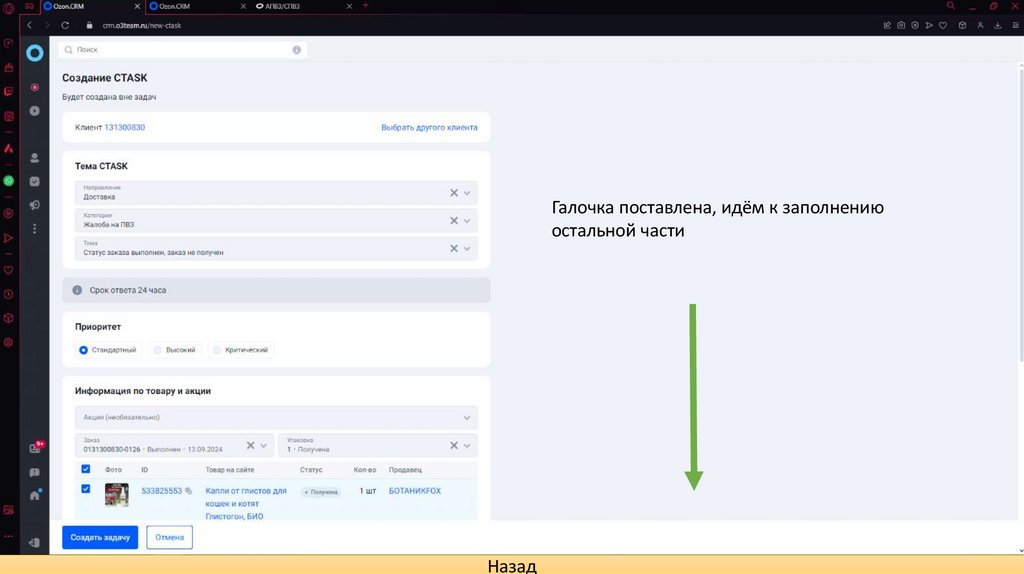The width and height of the screenshot is (1024, 574).
Task: Click the Получена status badge
Action: 321,492
